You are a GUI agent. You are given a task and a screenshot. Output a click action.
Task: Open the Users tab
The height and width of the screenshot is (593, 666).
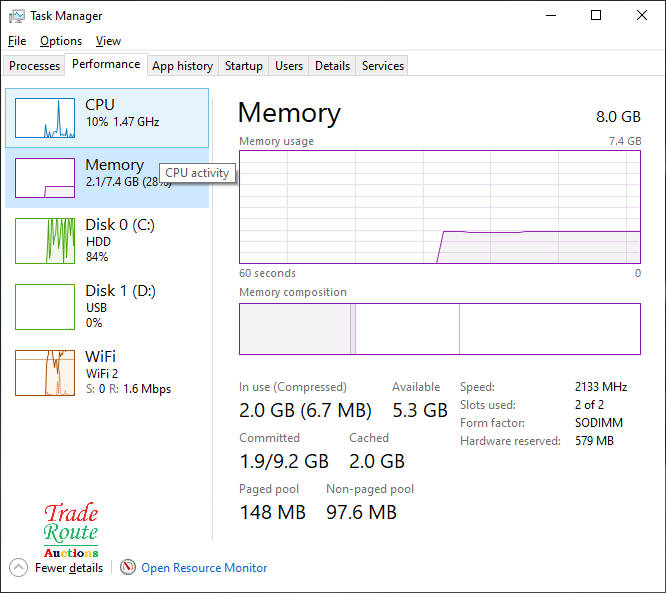click(289, 66)
